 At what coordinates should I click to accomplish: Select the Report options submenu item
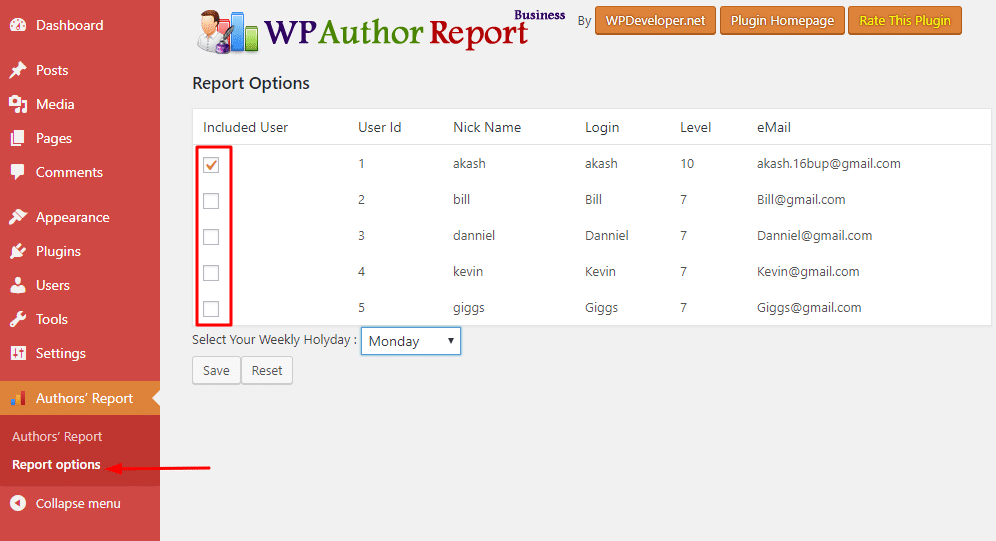(x=57, y=464)
